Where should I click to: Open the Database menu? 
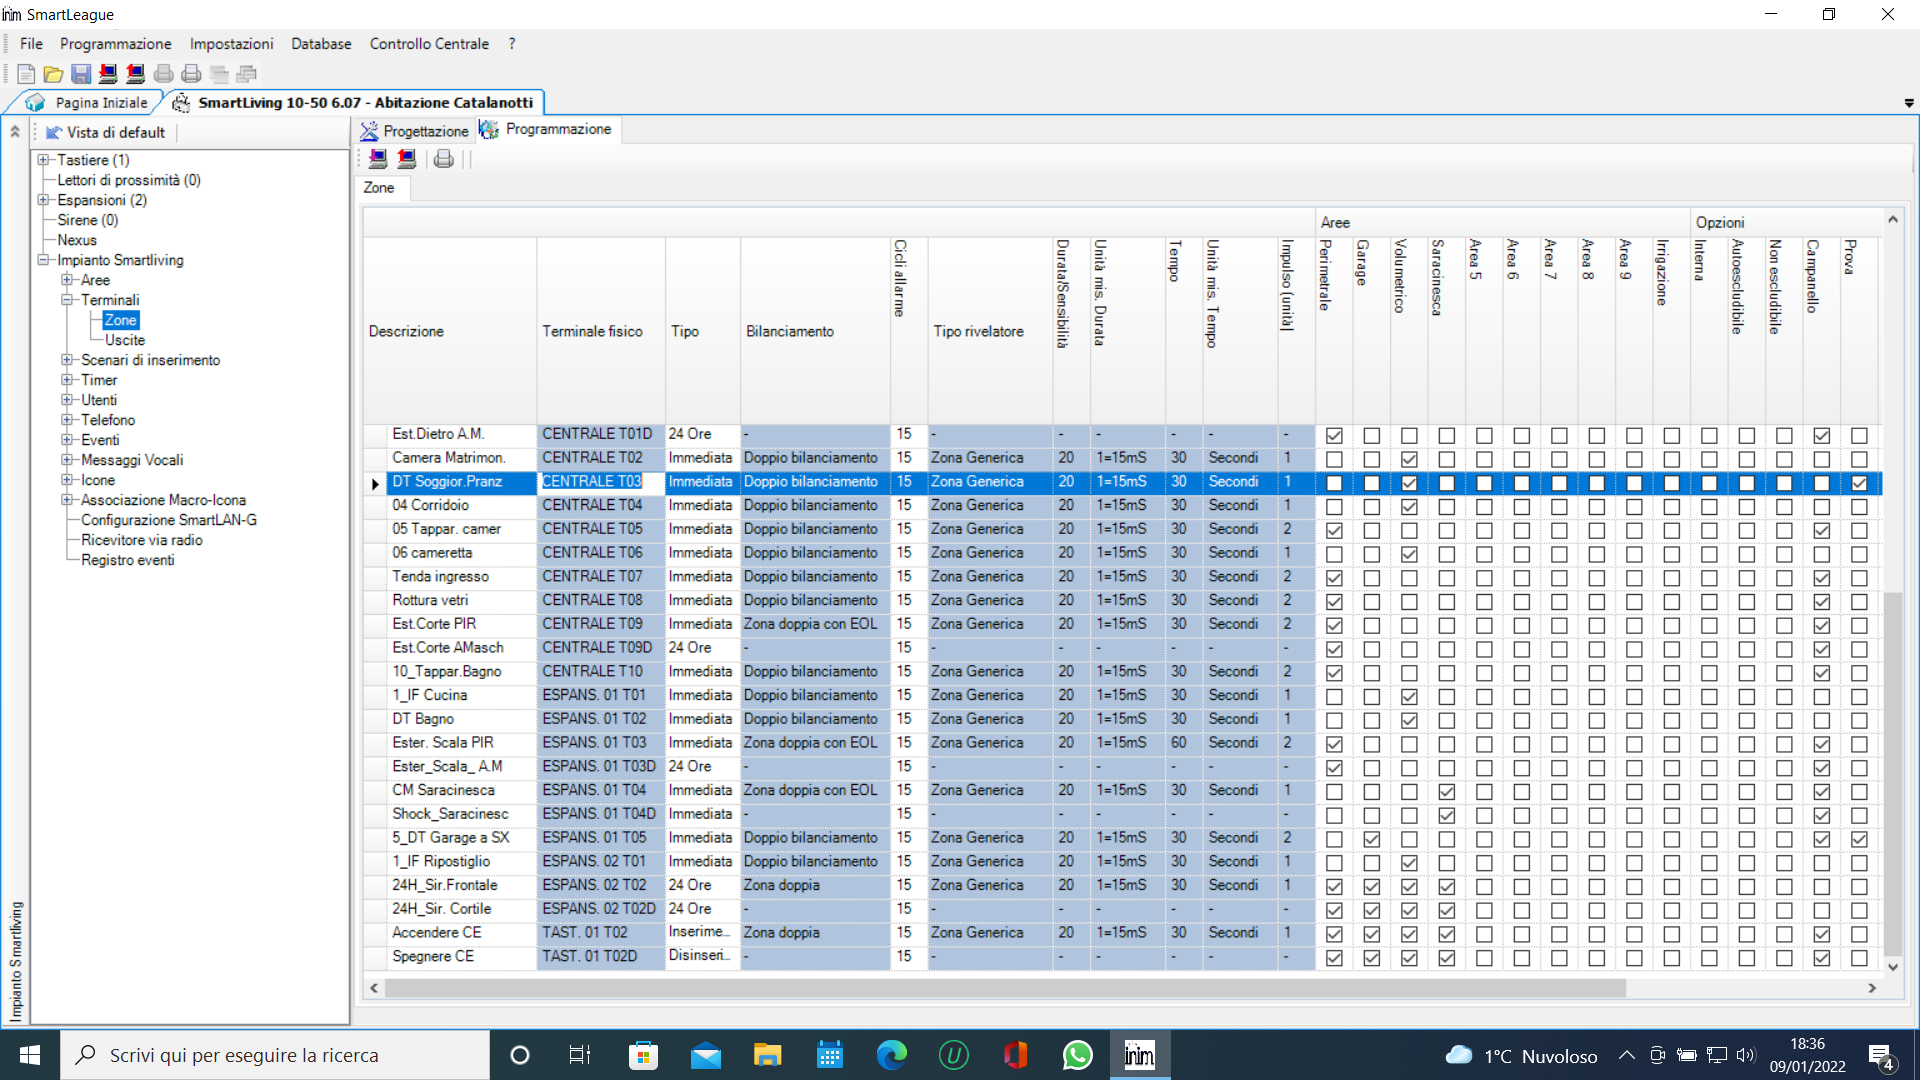pyautogui.click(x=321, y=44)
